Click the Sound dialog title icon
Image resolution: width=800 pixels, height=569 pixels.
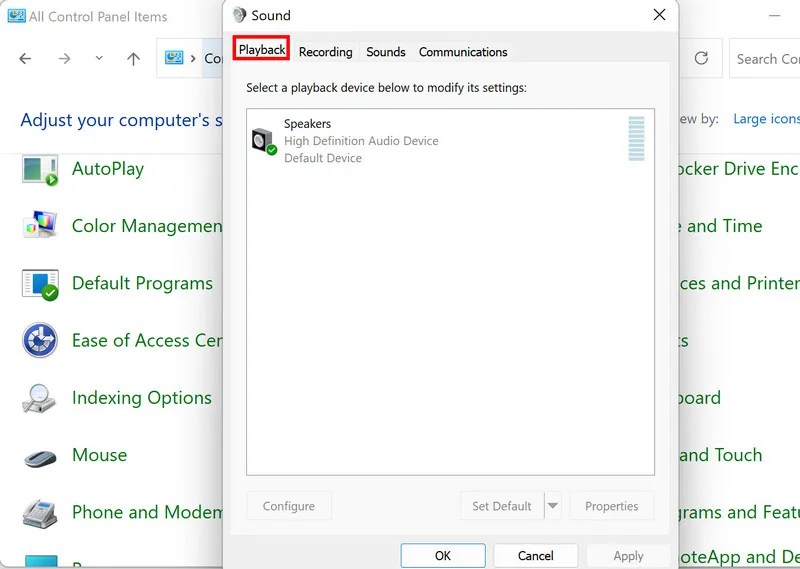[x=239, y=15]
